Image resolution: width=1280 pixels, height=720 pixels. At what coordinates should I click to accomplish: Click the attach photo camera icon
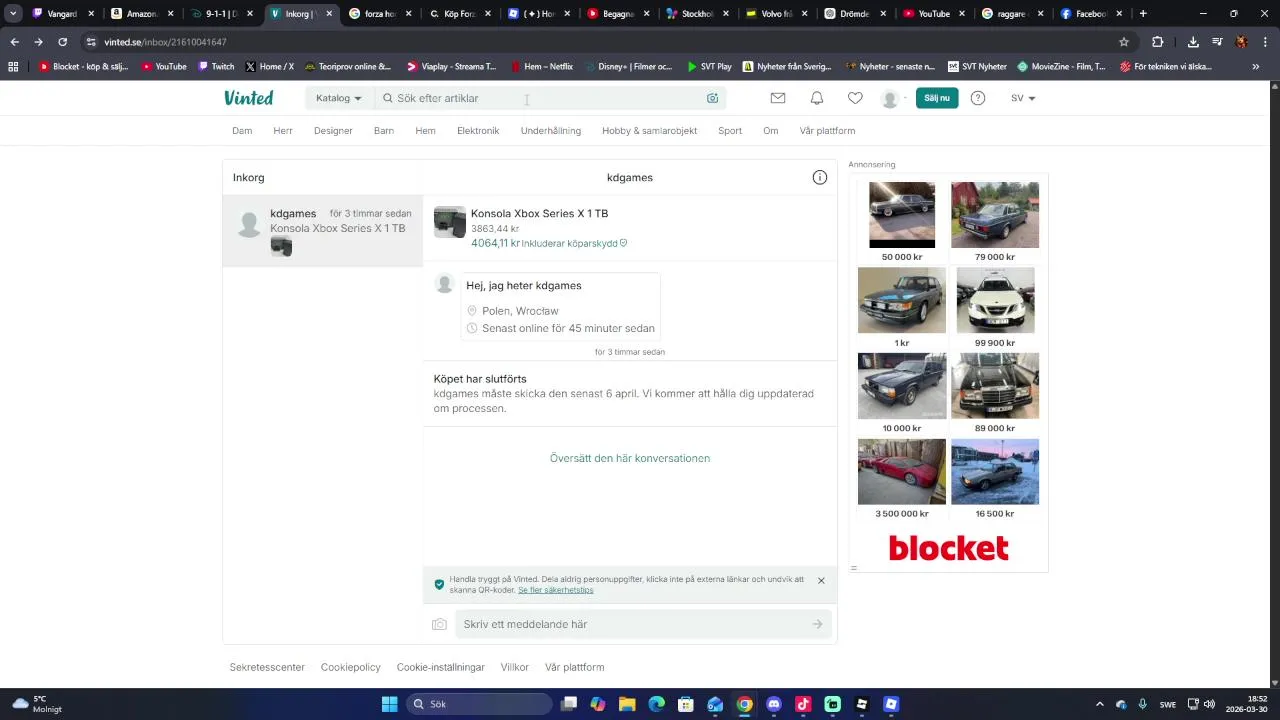(439, 624)
